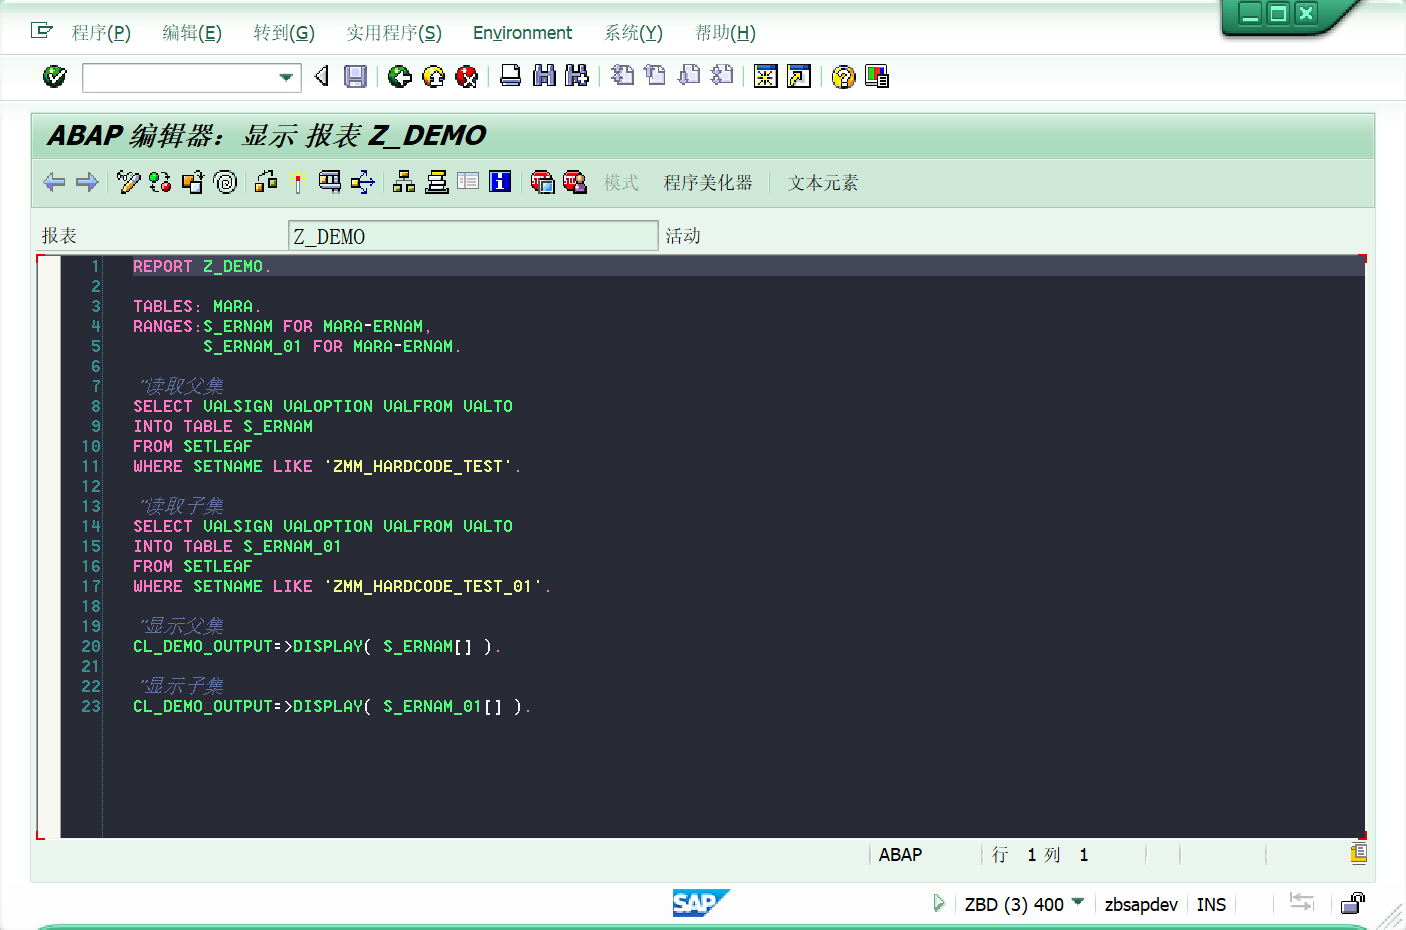Click the Z_DEMO report name input field

pos(472,235)
